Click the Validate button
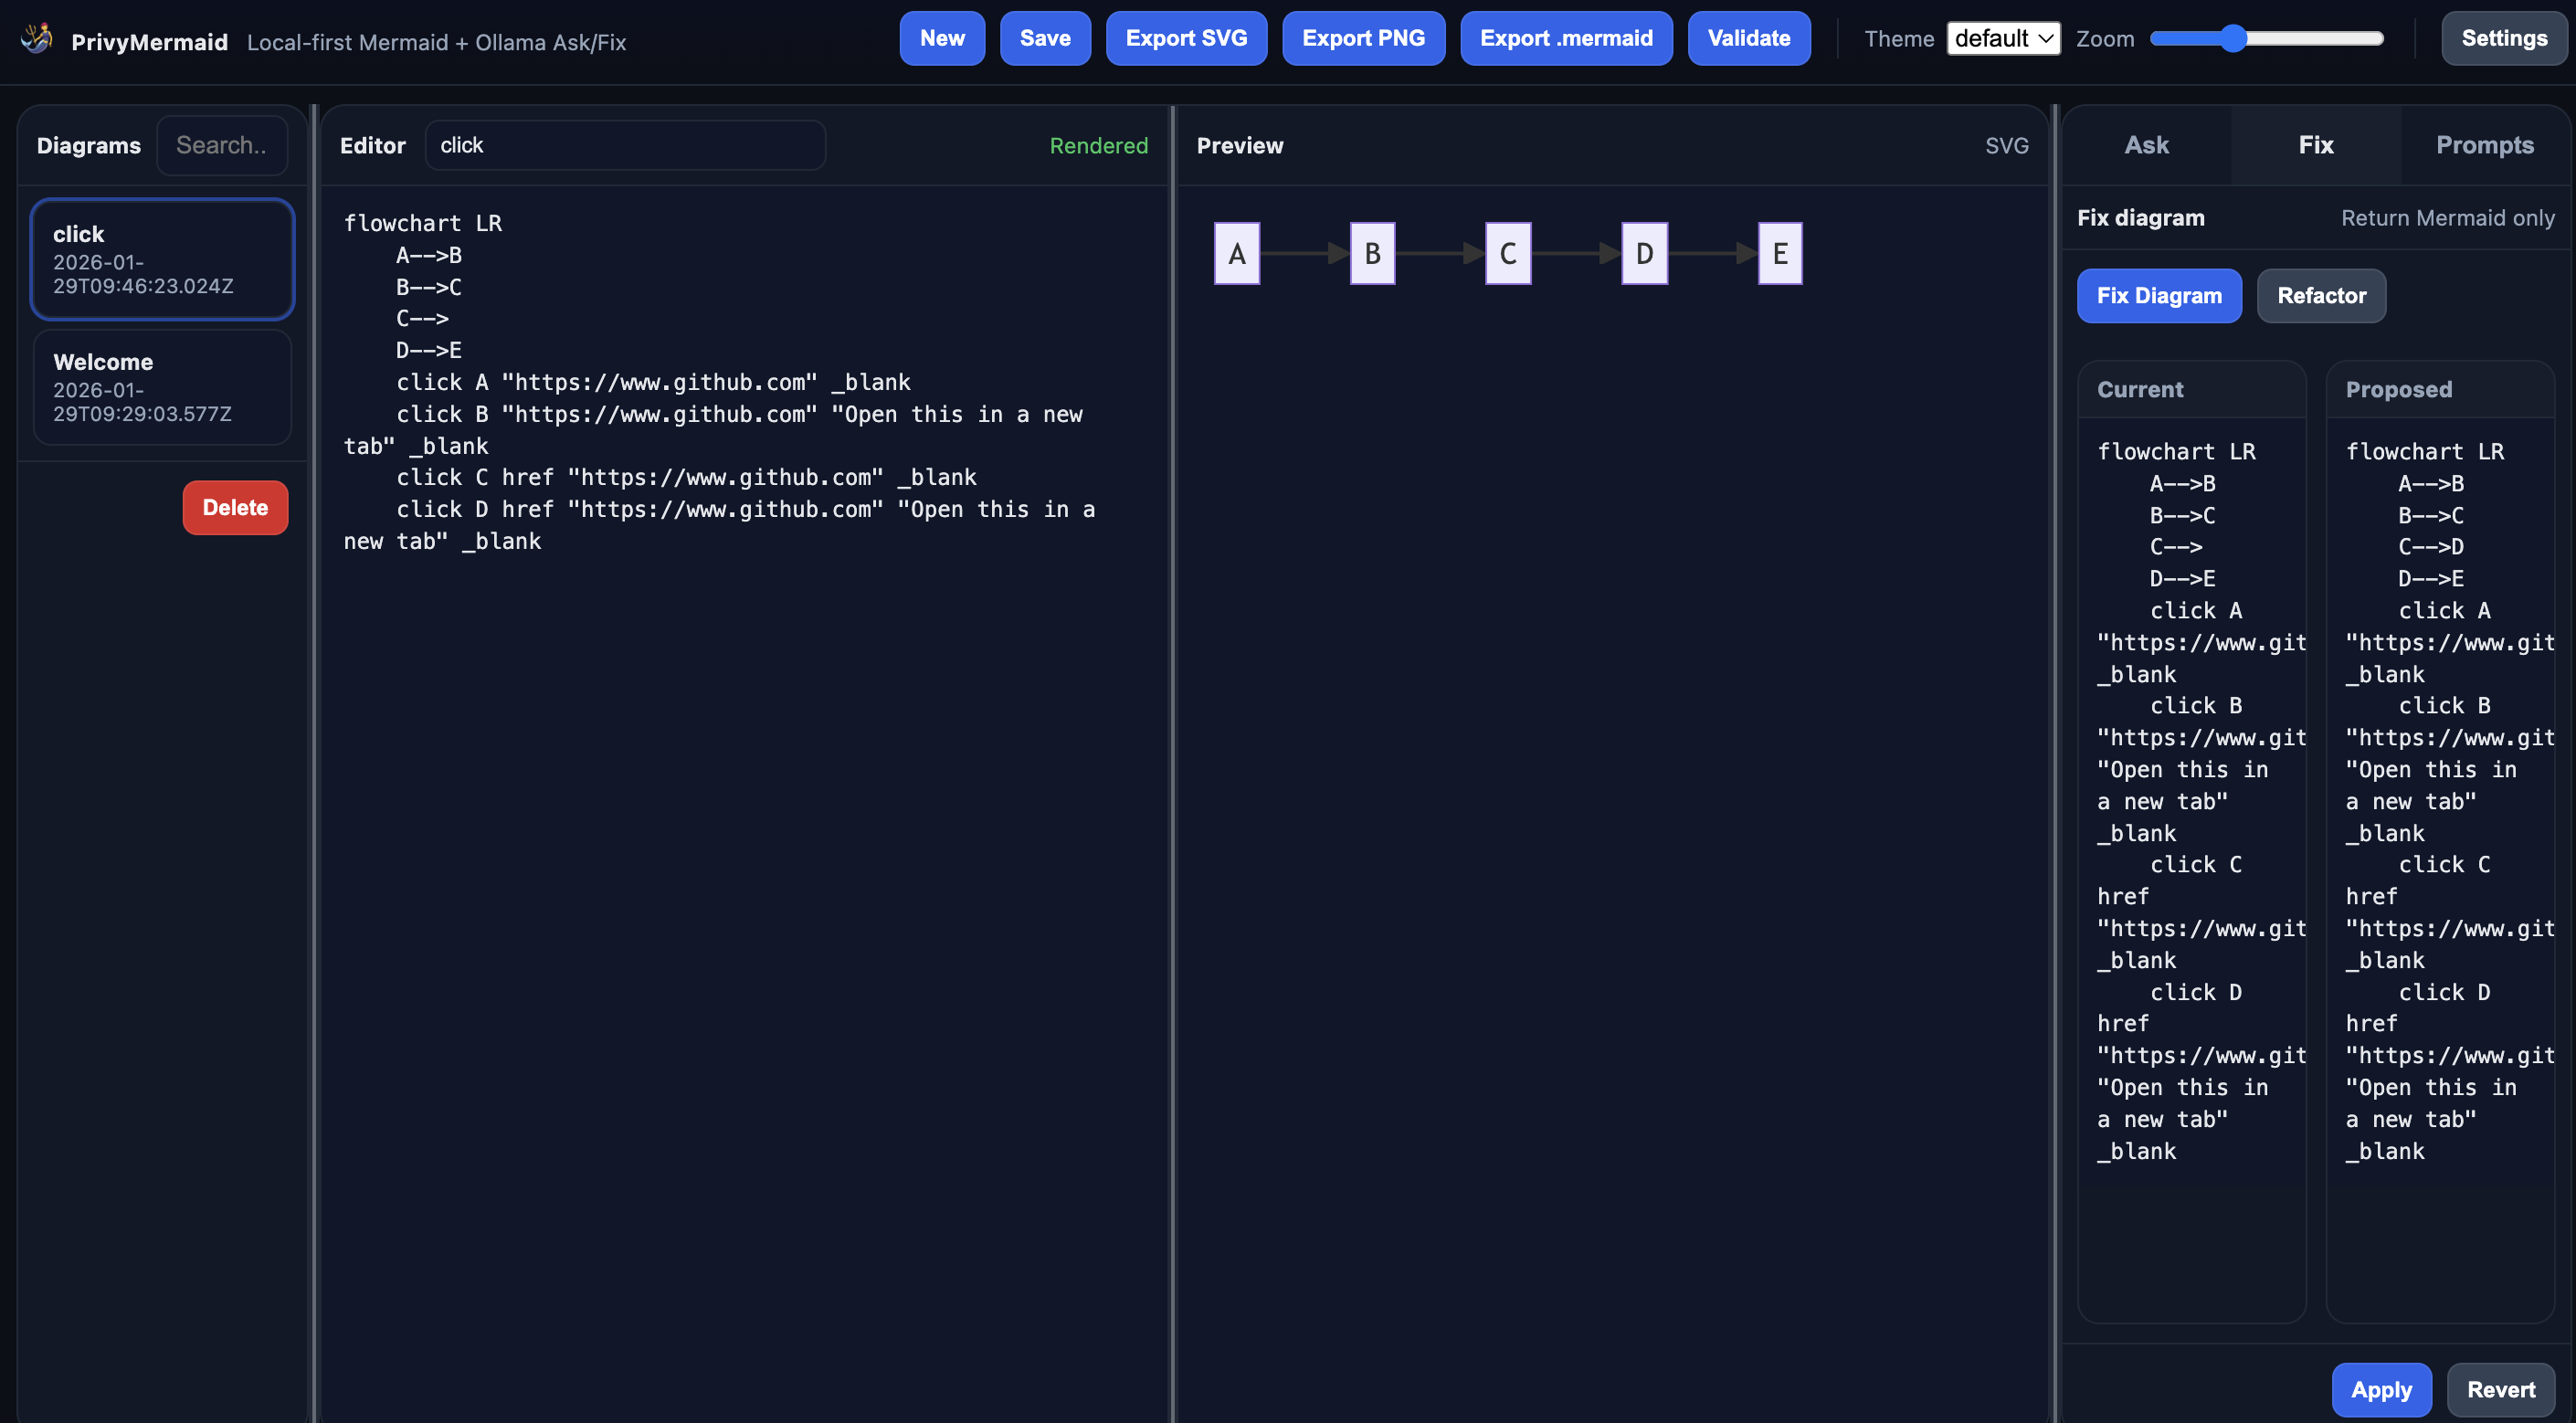This screenshot has height=1423, width=2576. 1748,39
